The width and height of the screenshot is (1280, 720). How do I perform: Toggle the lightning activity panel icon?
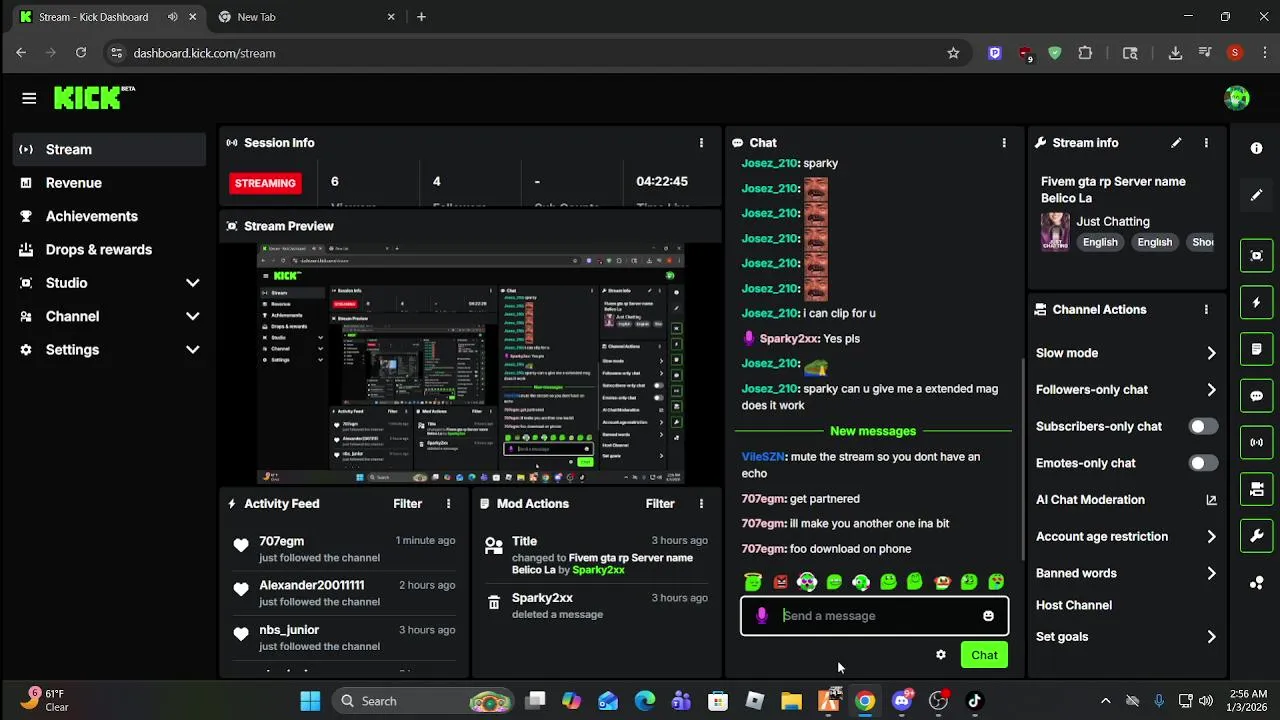click(x=1256, y=302)
